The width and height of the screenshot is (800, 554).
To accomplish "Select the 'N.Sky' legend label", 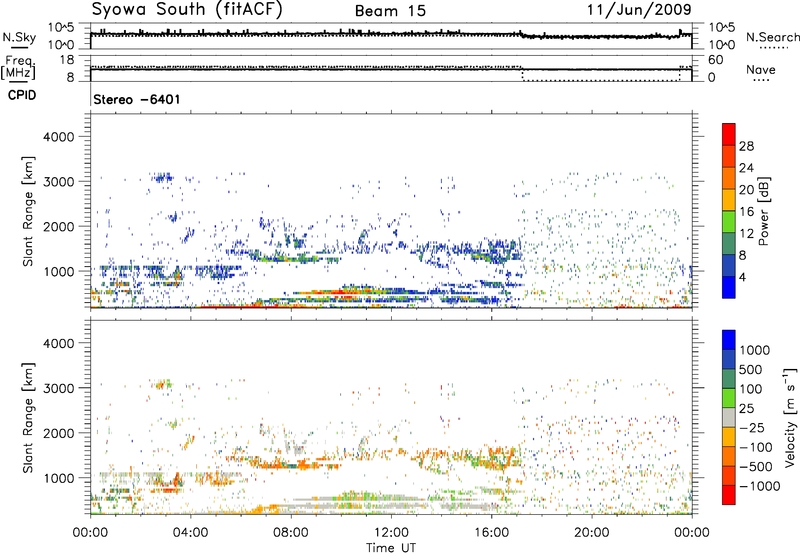I will coord(19,37).
